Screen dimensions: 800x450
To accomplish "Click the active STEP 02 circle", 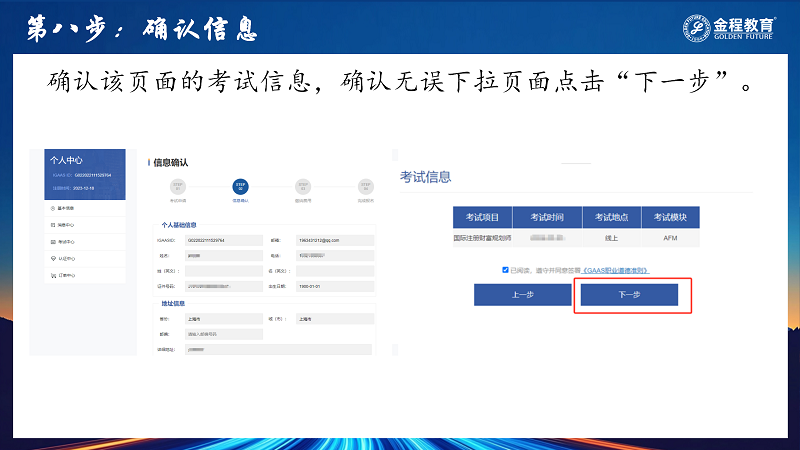I will point(240,187).
